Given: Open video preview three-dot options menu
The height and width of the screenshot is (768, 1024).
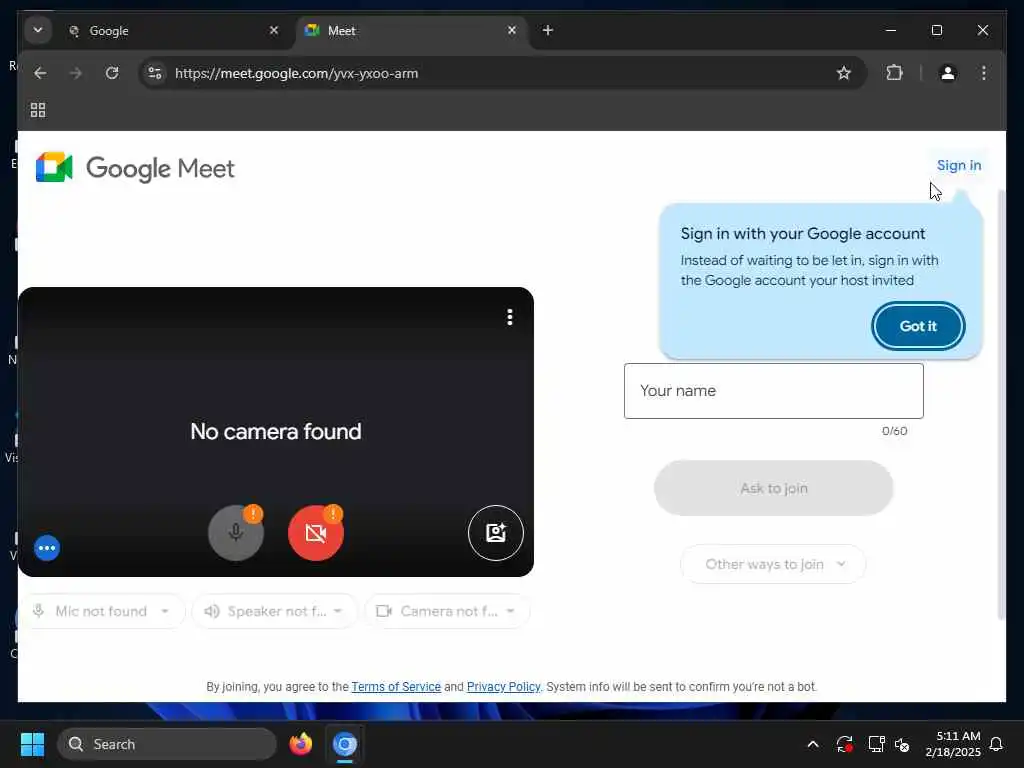Looking at the screenshot, I should 510,317.
